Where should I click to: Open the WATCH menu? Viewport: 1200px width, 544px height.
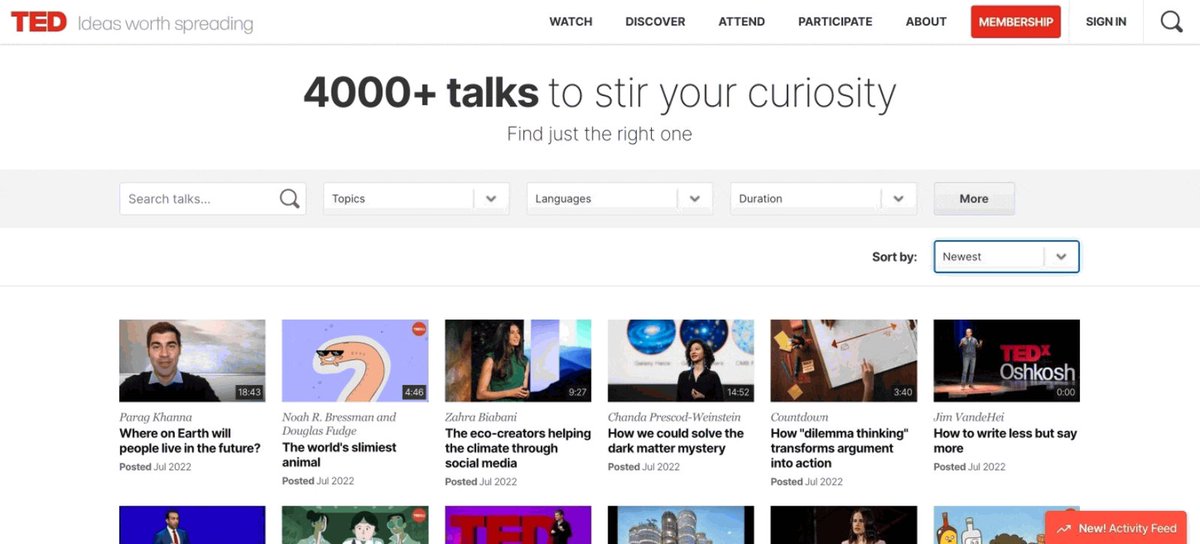point(571,21)
